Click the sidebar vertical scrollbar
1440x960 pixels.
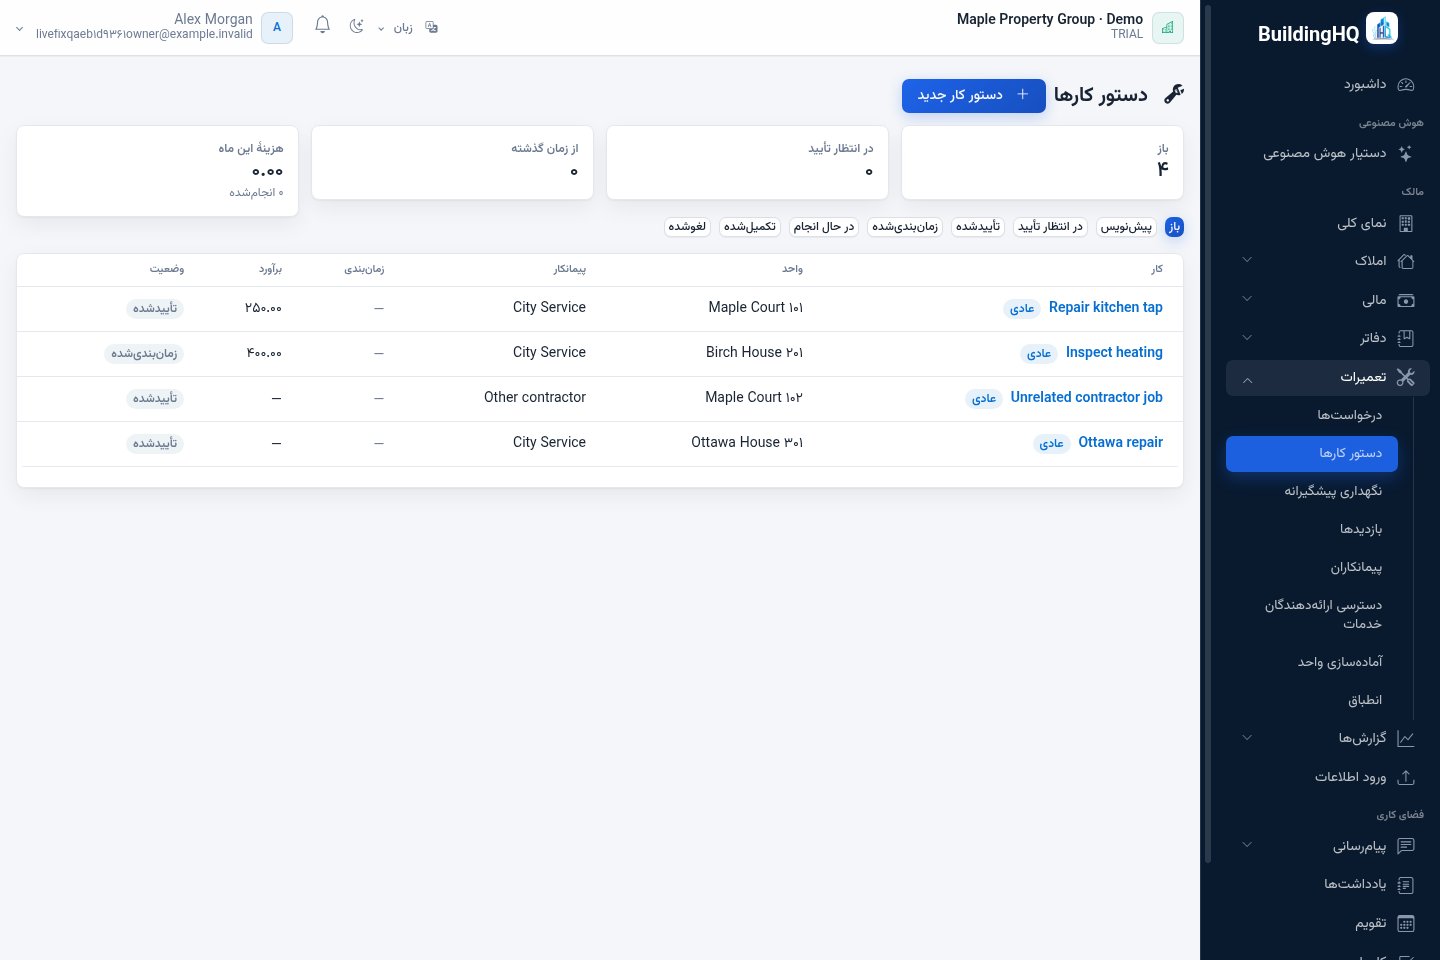(x=1208, y=434)
